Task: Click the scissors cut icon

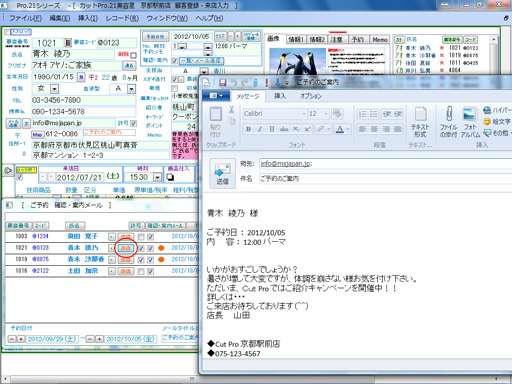Action: [231, 110]
